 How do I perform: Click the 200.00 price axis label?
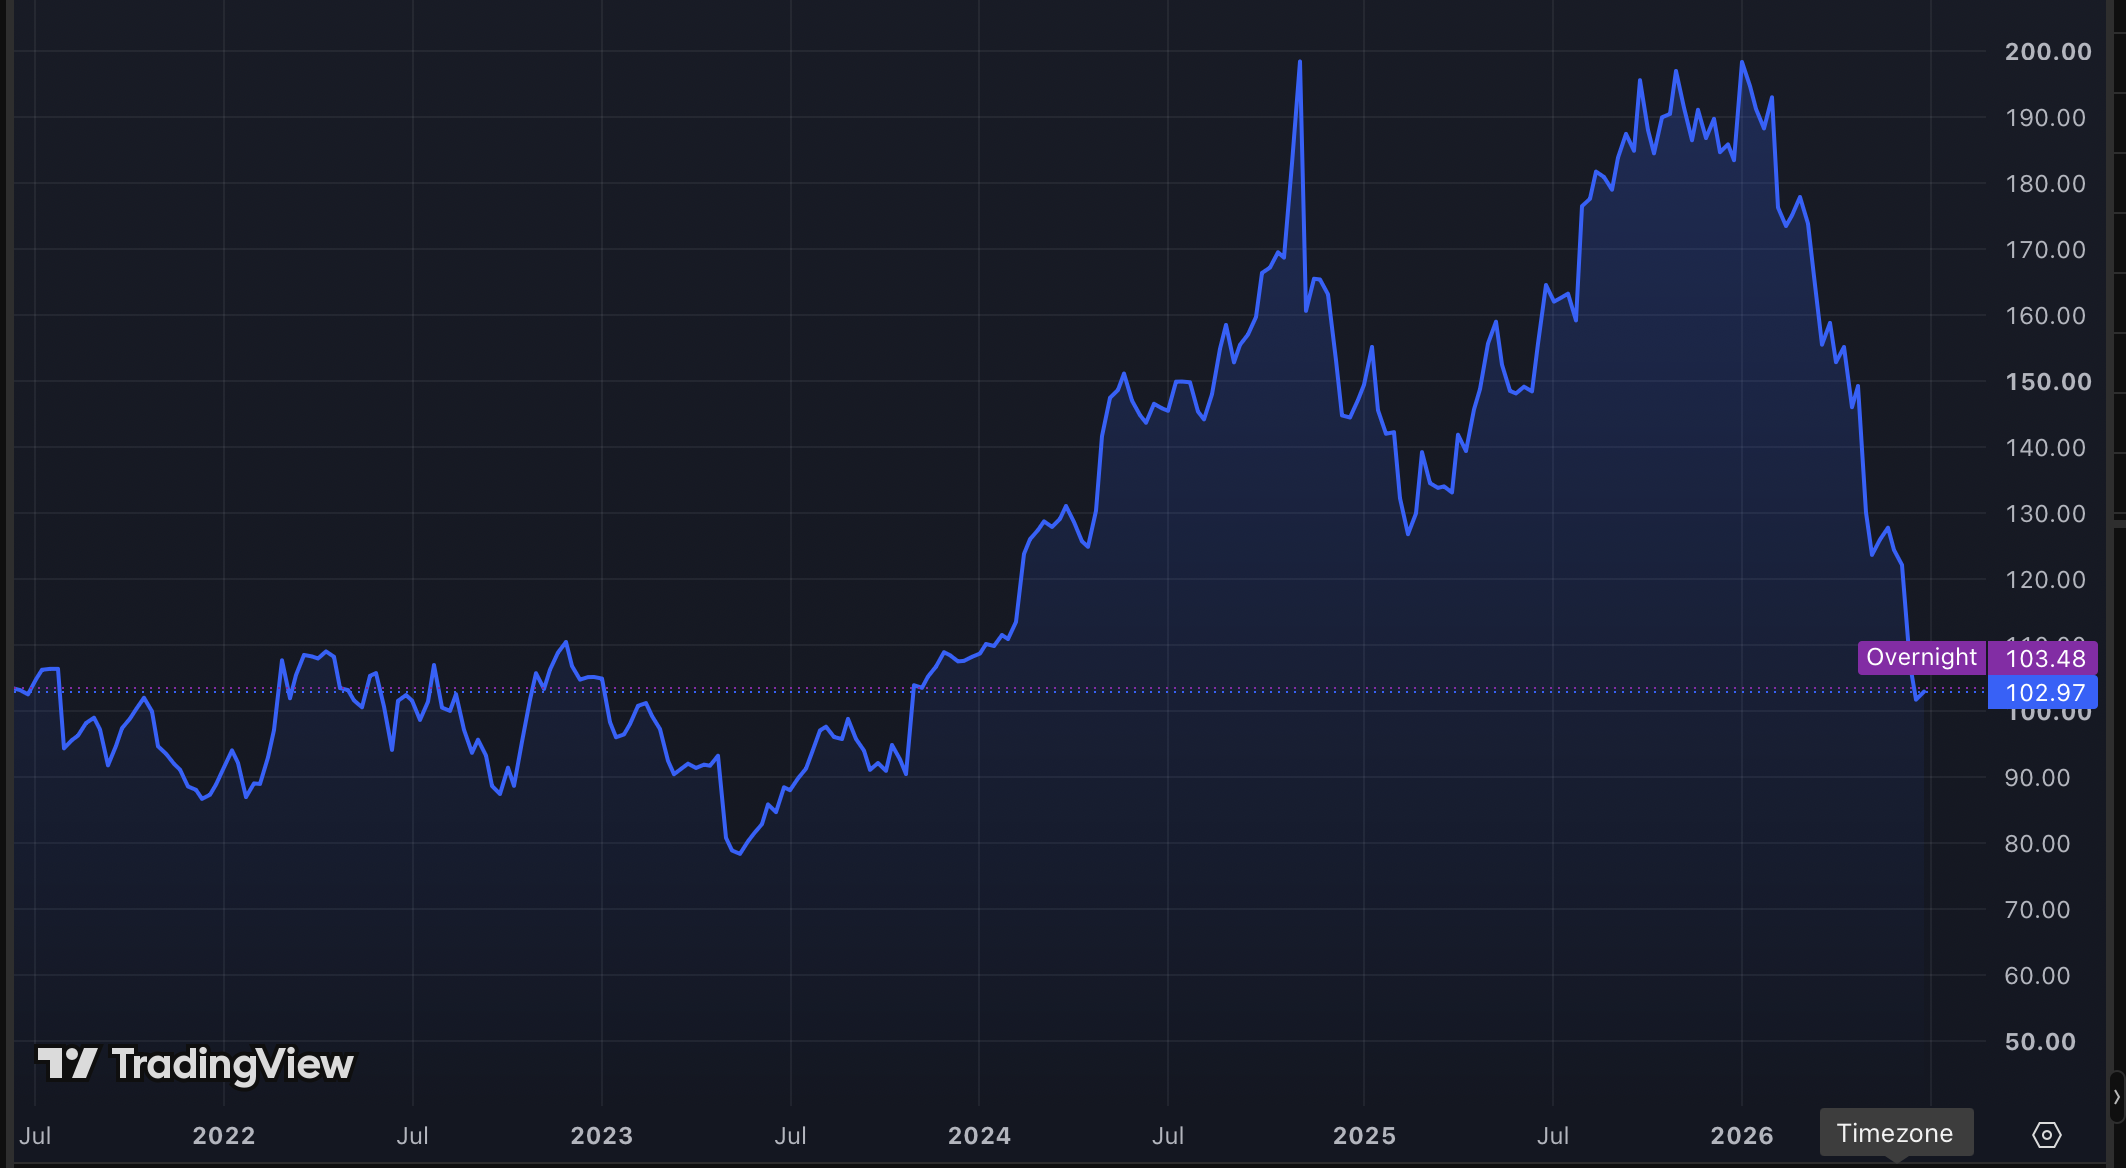[x=2048, y=52]
